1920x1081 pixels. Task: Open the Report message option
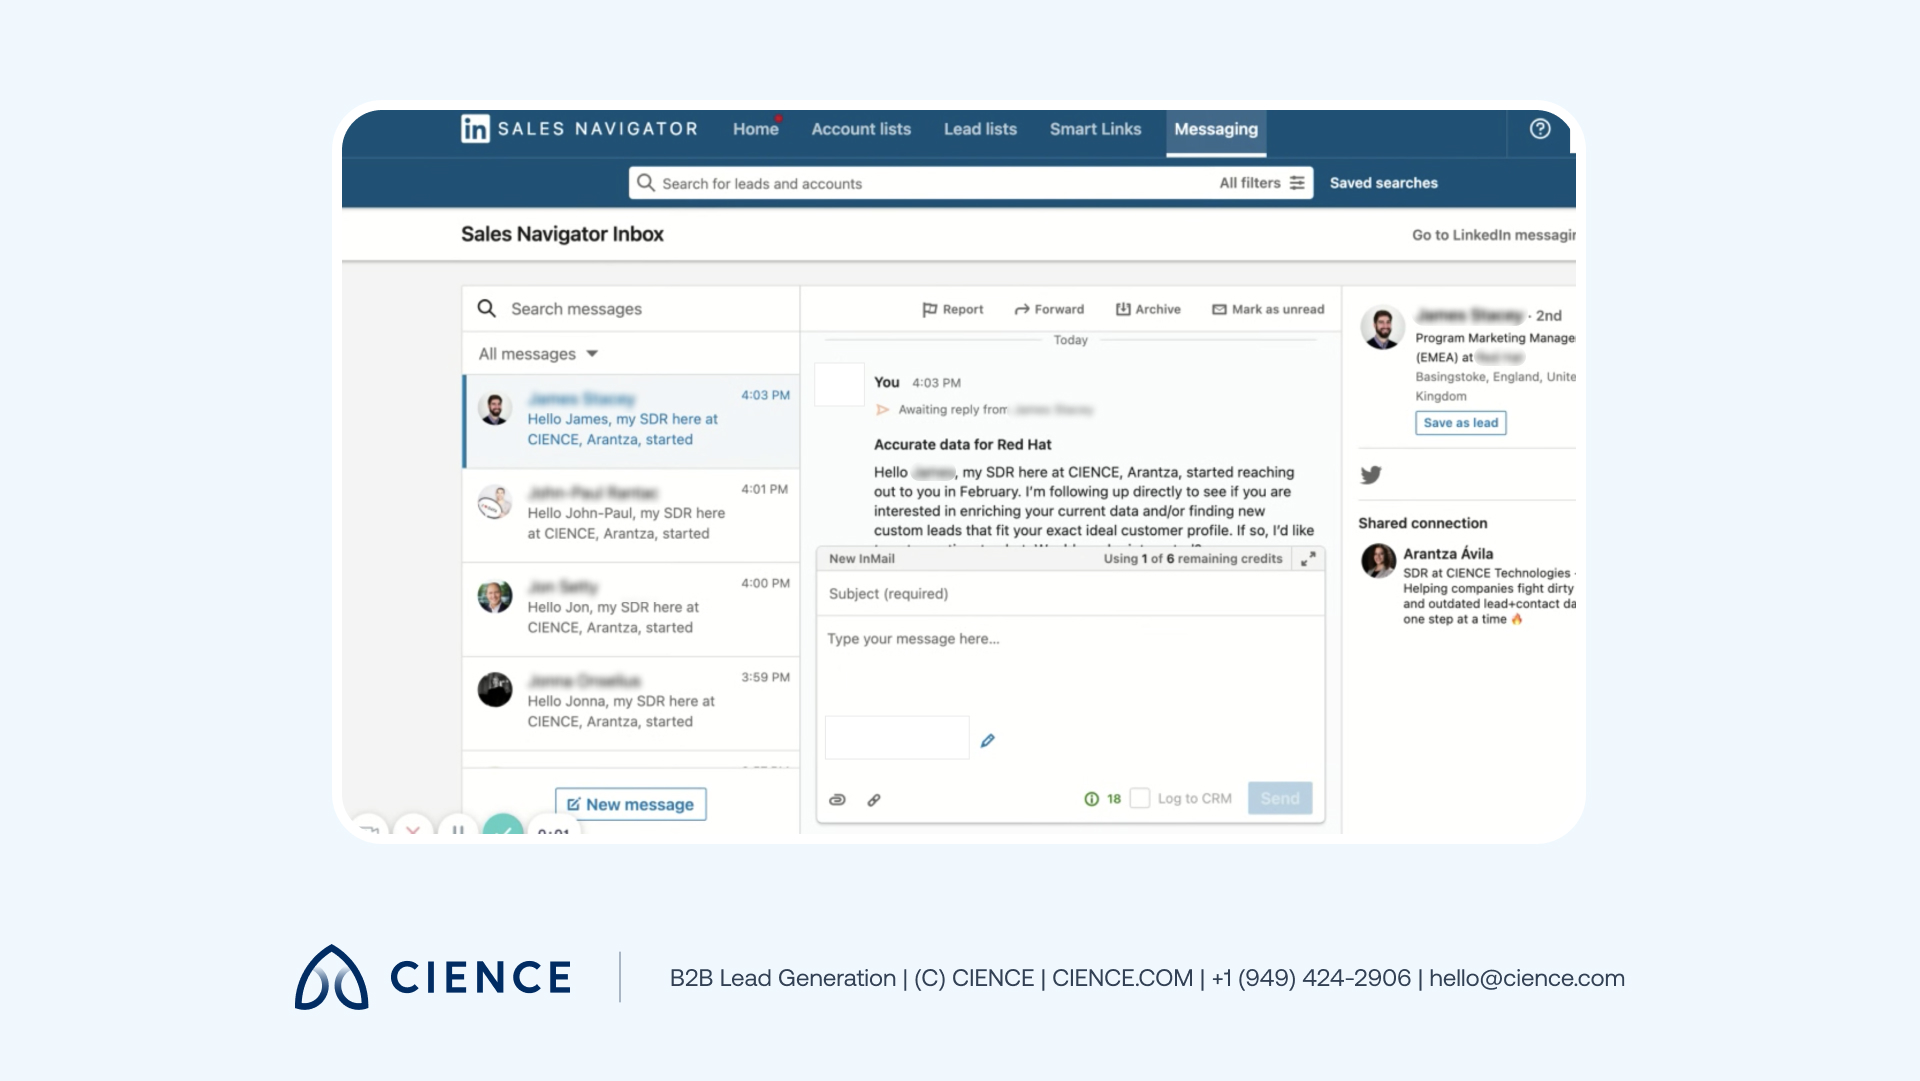pyautogui.click(x=951, y=309)
